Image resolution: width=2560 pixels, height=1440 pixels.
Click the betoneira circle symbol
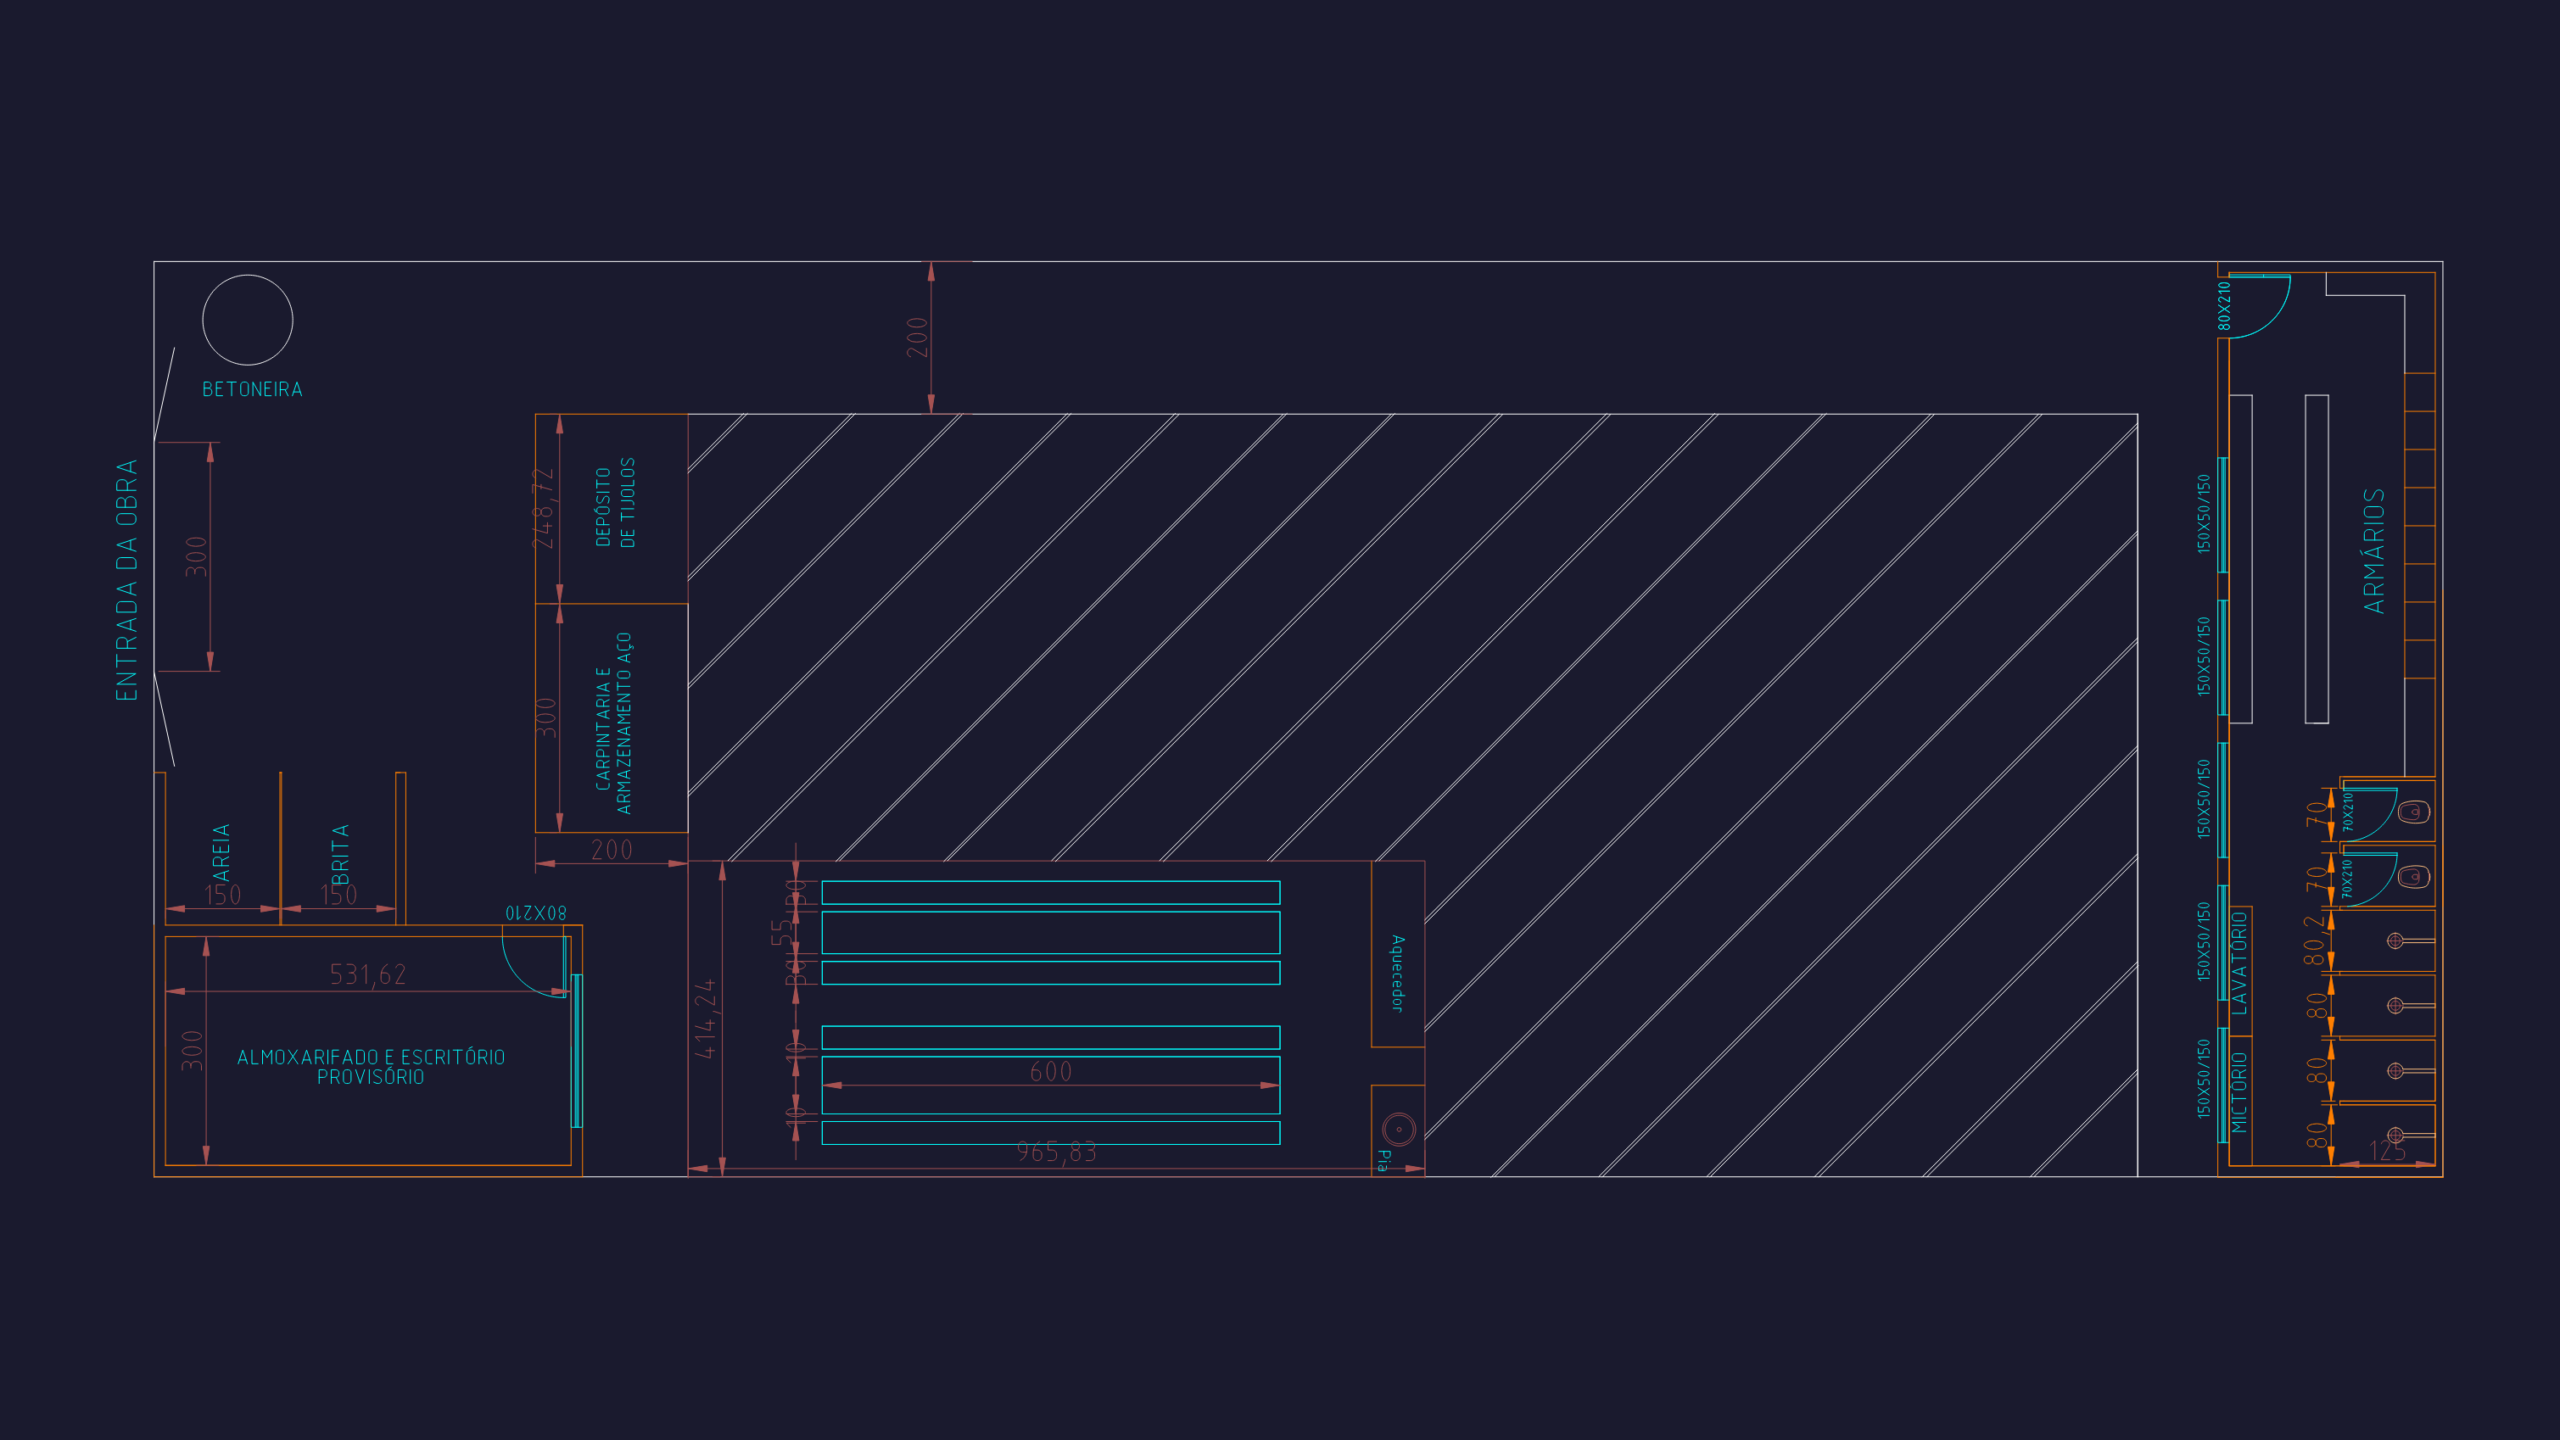pyautogui.click(x=248, y=320)
